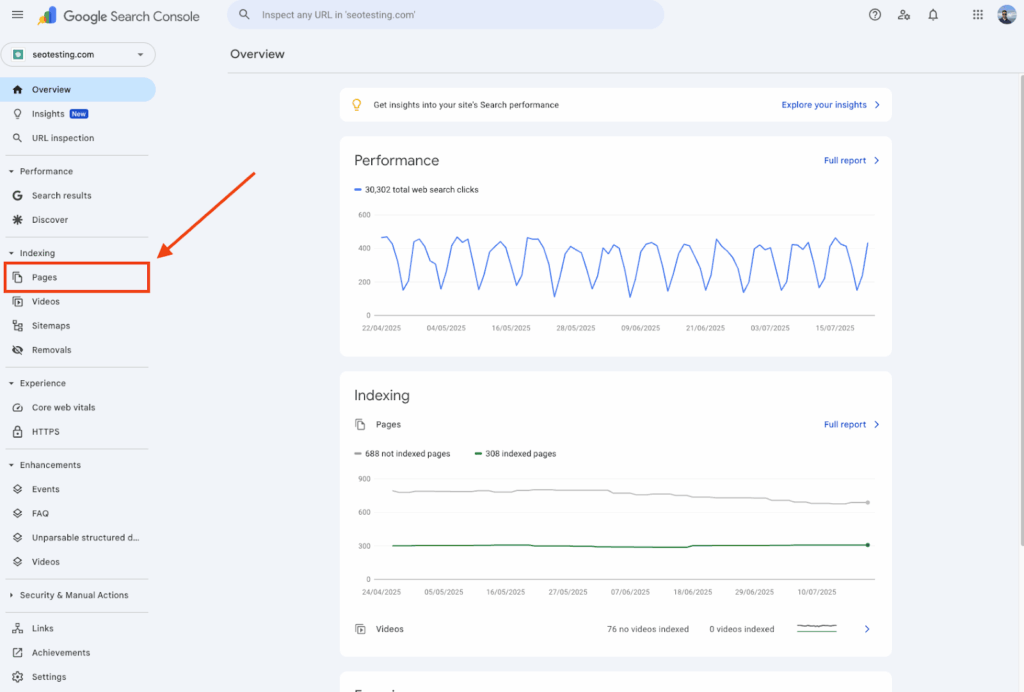Click the Achievements external link icon

[x=18, y=652]
